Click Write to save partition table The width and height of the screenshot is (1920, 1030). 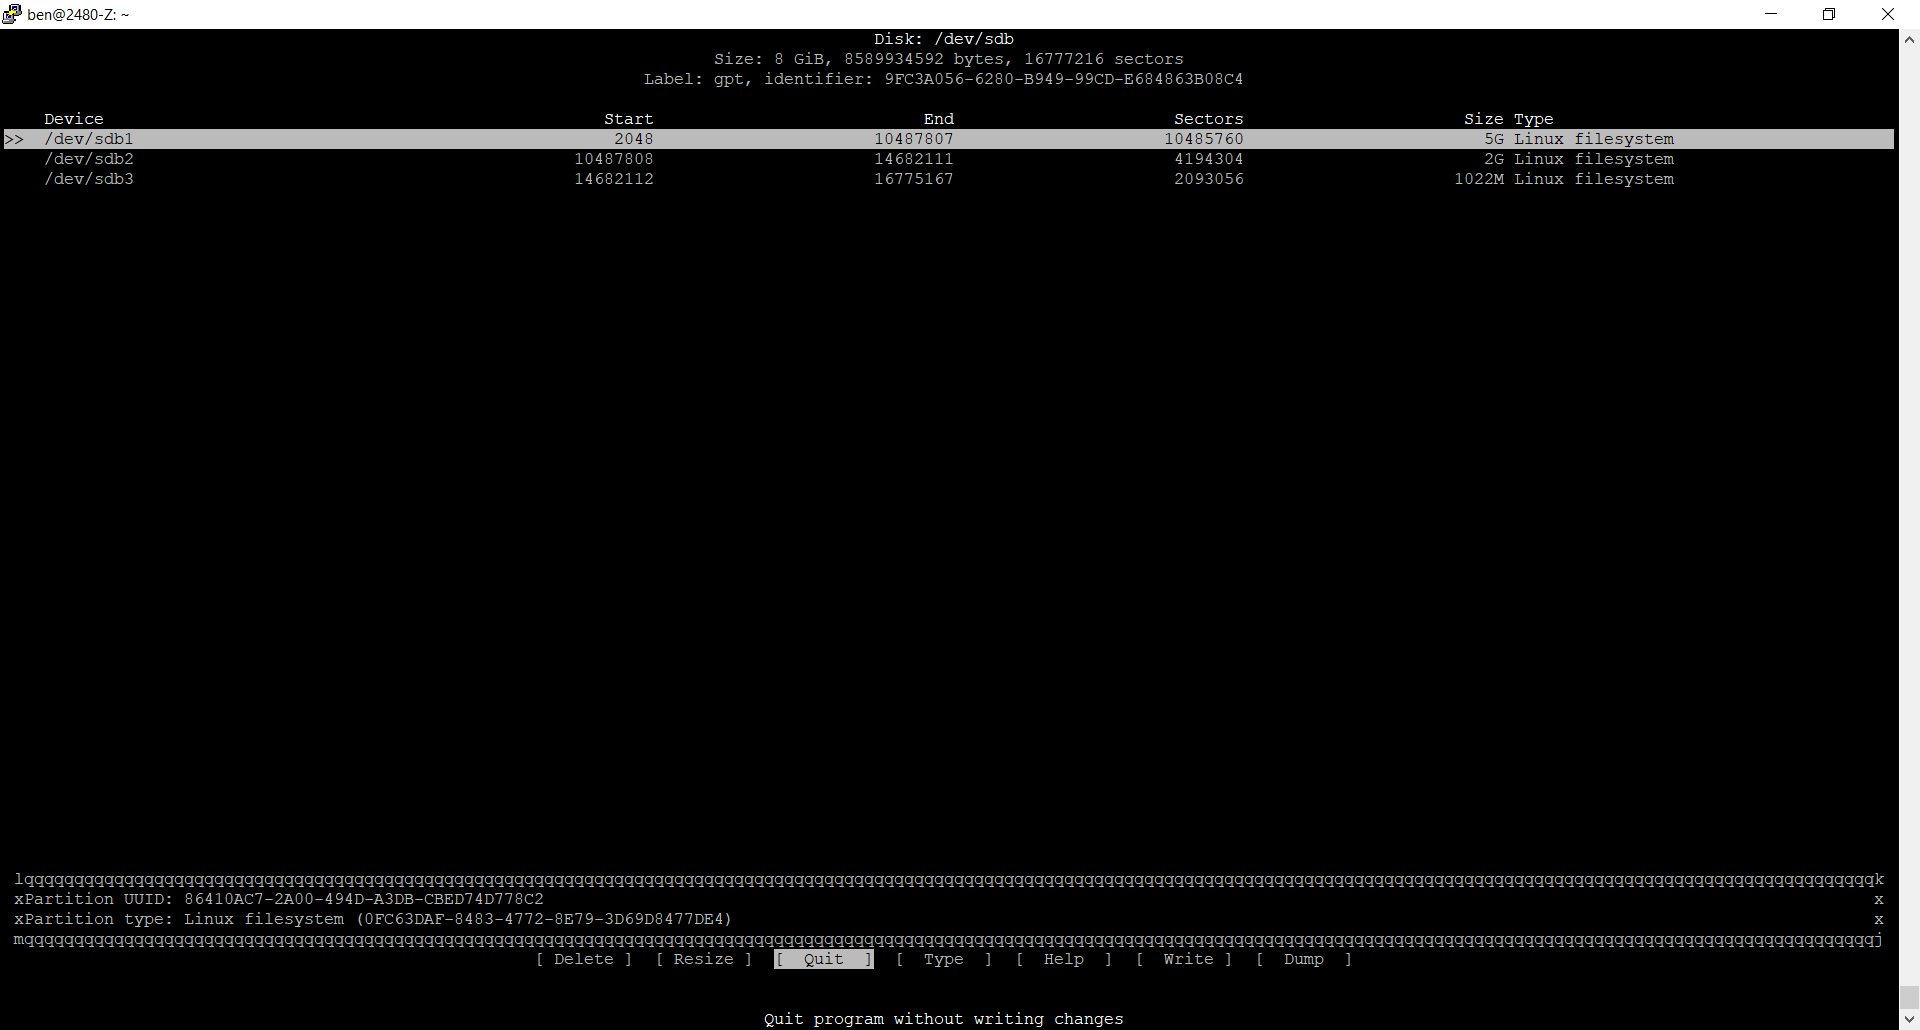coord(1187,959)
